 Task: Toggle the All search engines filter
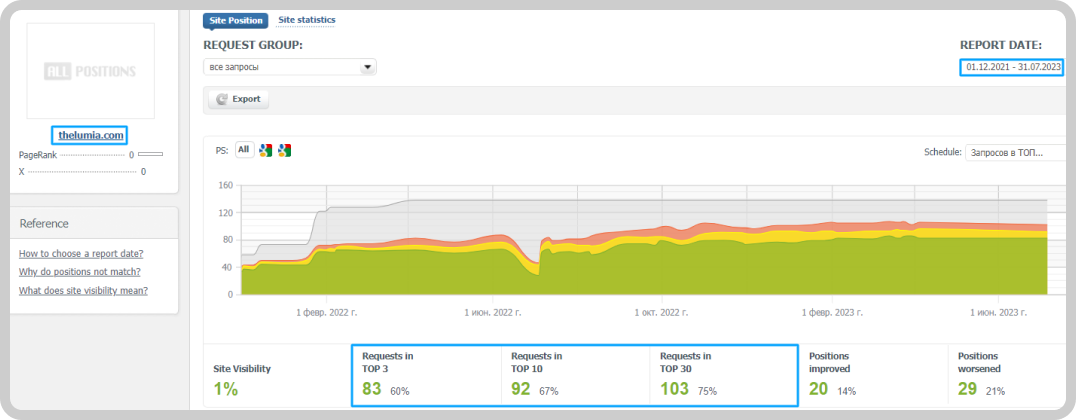[x=244, y=150]
